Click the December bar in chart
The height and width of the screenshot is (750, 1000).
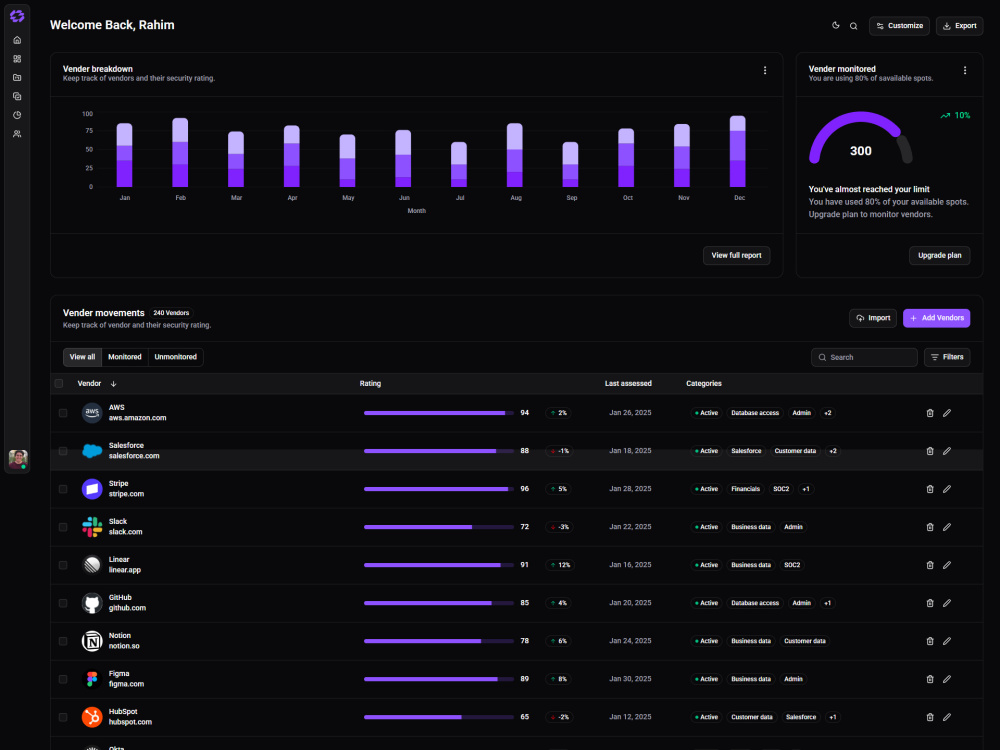pos(738,151)
